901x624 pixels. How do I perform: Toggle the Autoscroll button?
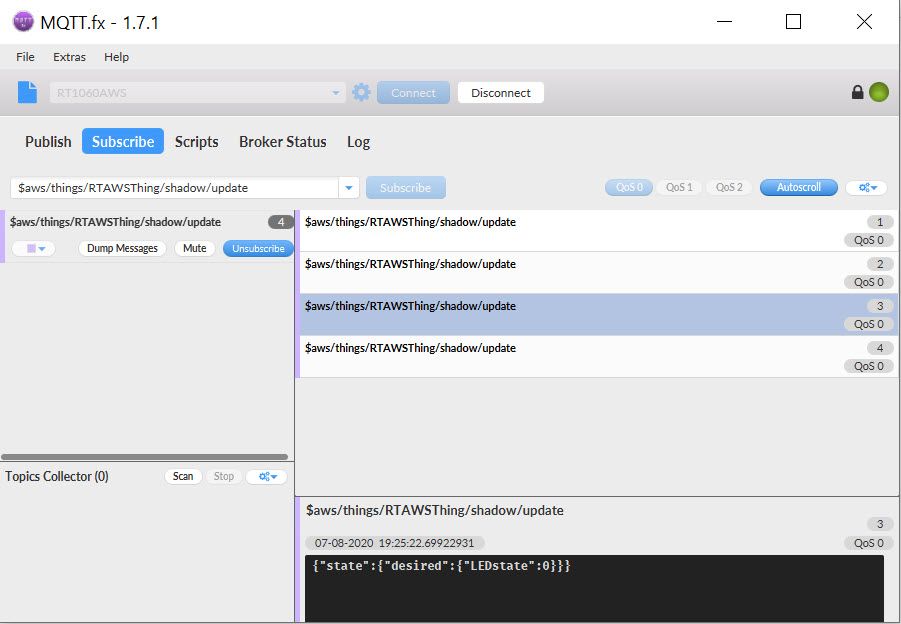799,187
